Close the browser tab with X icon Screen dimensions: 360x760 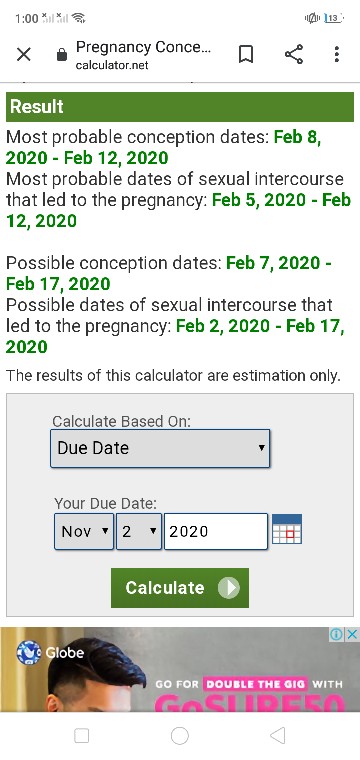(23, 54)
